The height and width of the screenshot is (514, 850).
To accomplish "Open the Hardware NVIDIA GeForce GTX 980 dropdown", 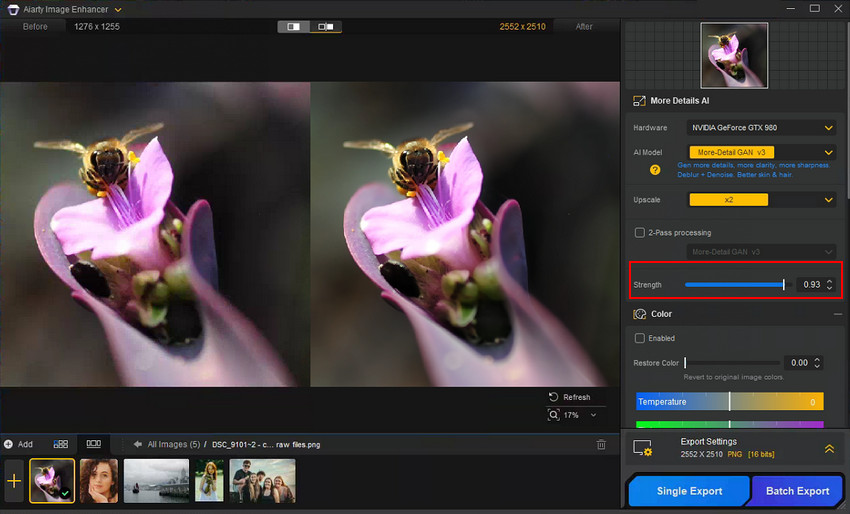I will pyautogui.click(x=761, y=128).
